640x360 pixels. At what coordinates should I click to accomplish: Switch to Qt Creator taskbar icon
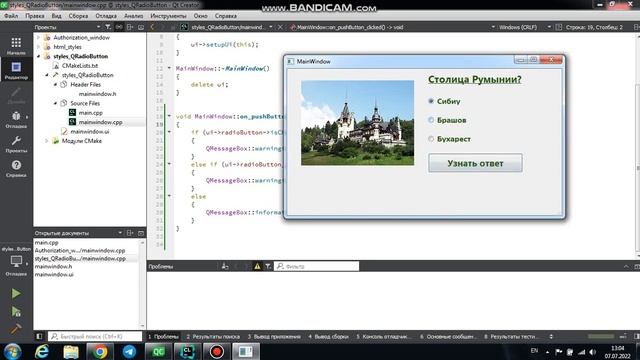click(x=158, y=351)
